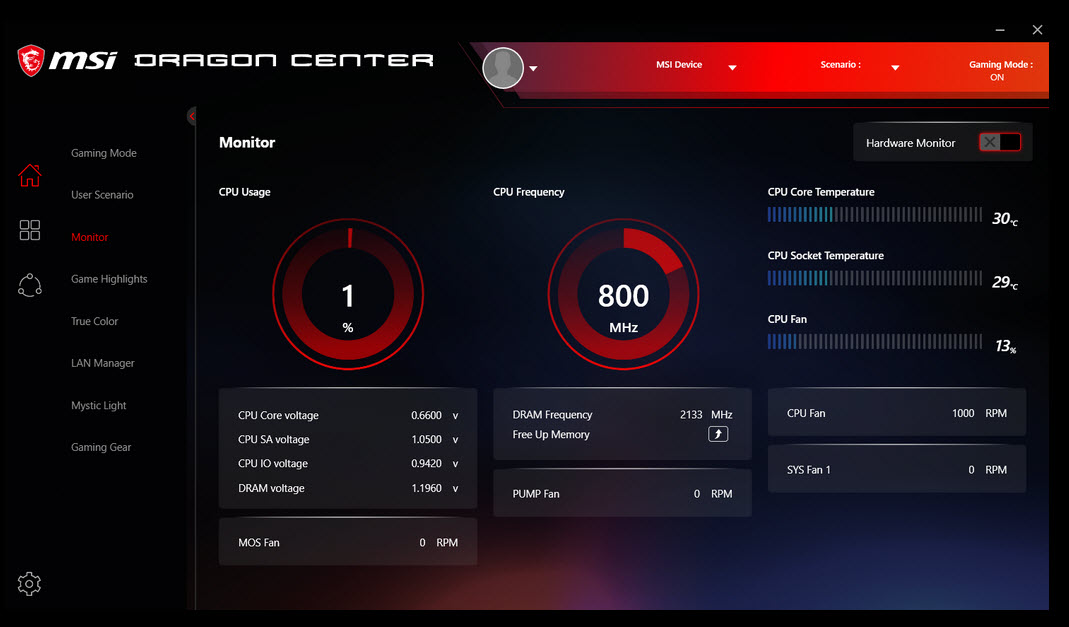Go to True Color page
Image resolution: width=1069 pixels, height=627 pixels.
(x=94, y=321)
